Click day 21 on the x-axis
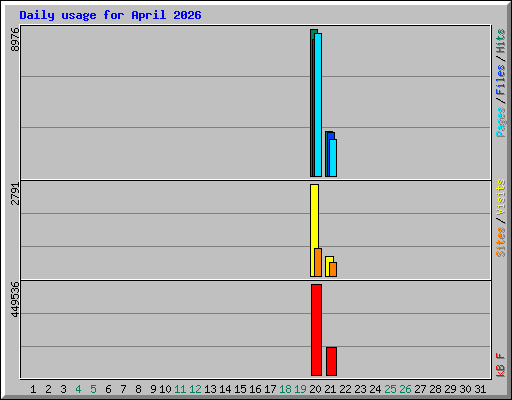Image resolution: width=512 pixels, height=400 pixels. click(x=330, y=389)
